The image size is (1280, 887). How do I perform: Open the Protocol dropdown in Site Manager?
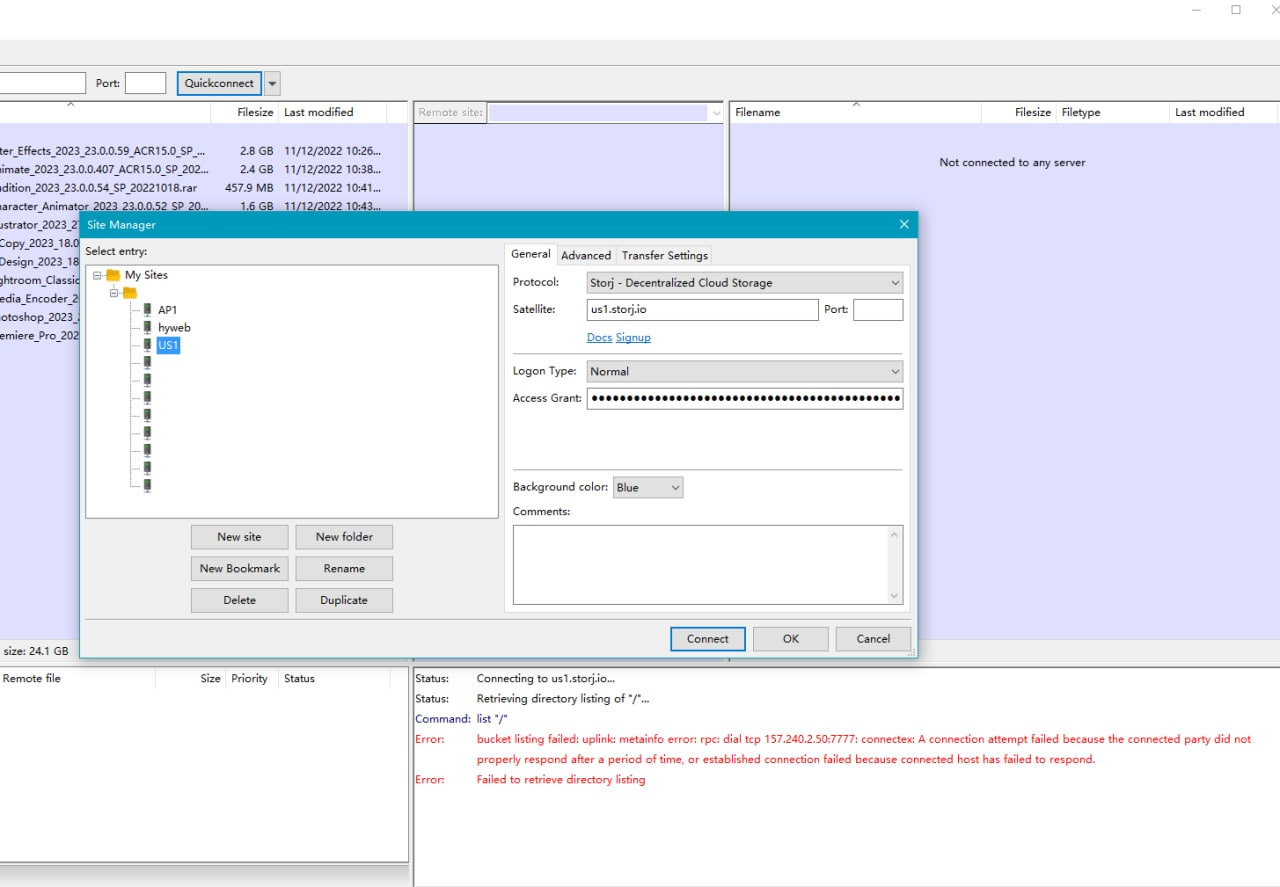click(745, 283)
